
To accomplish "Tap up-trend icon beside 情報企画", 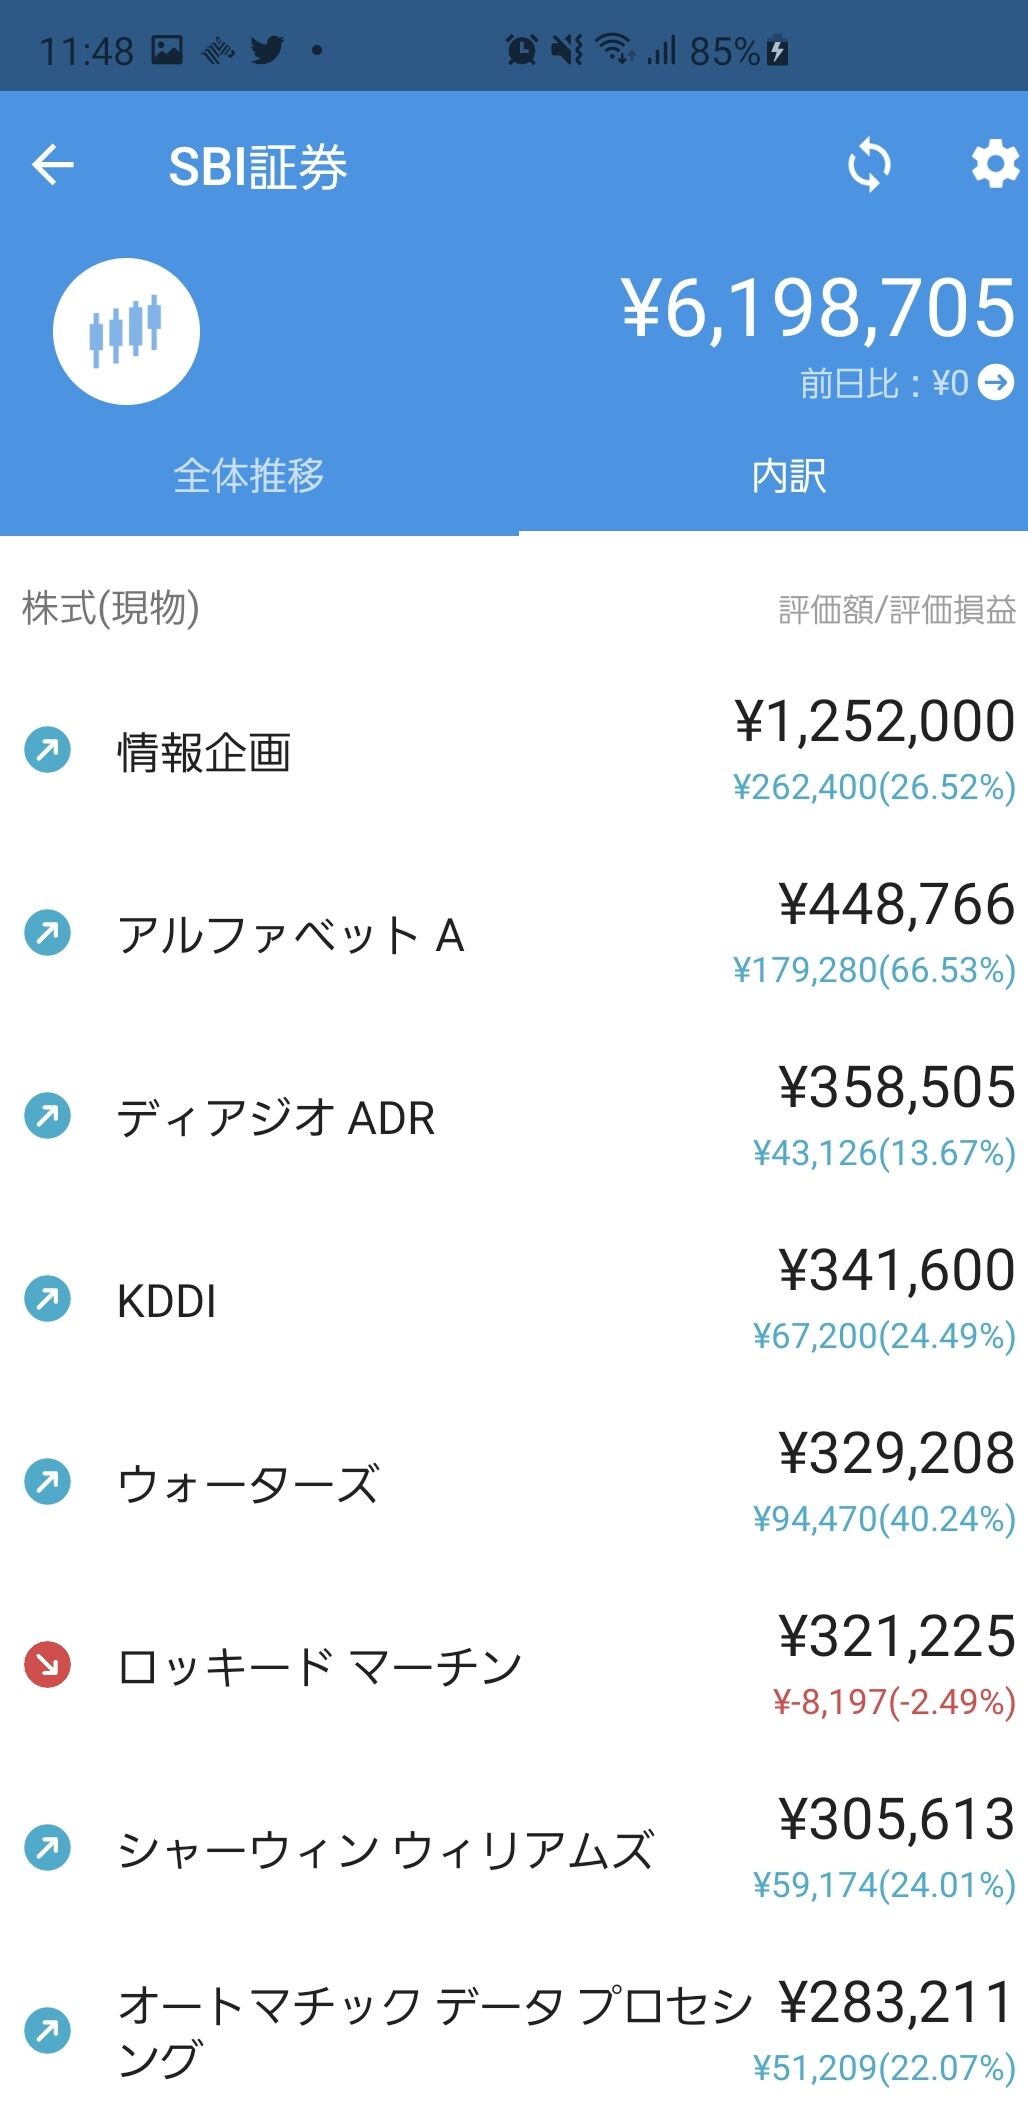I will [47, 750].
